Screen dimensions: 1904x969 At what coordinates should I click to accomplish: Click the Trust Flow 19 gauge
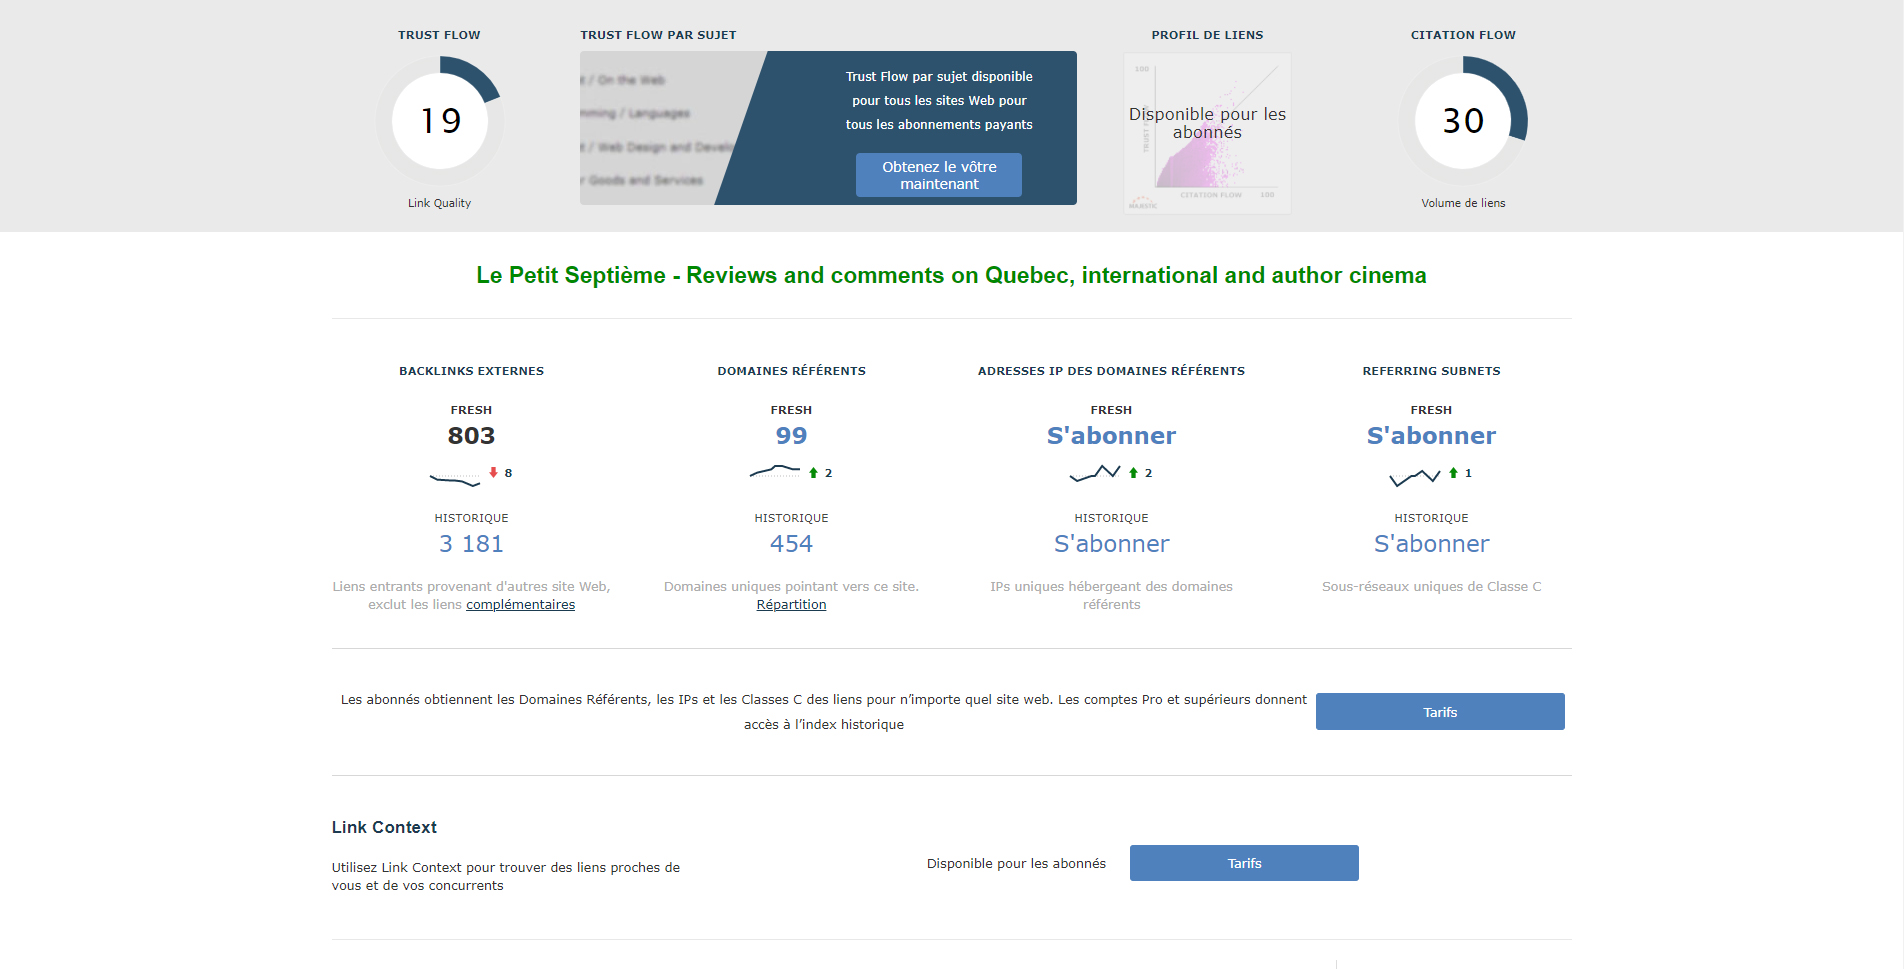tap(440, 121)
